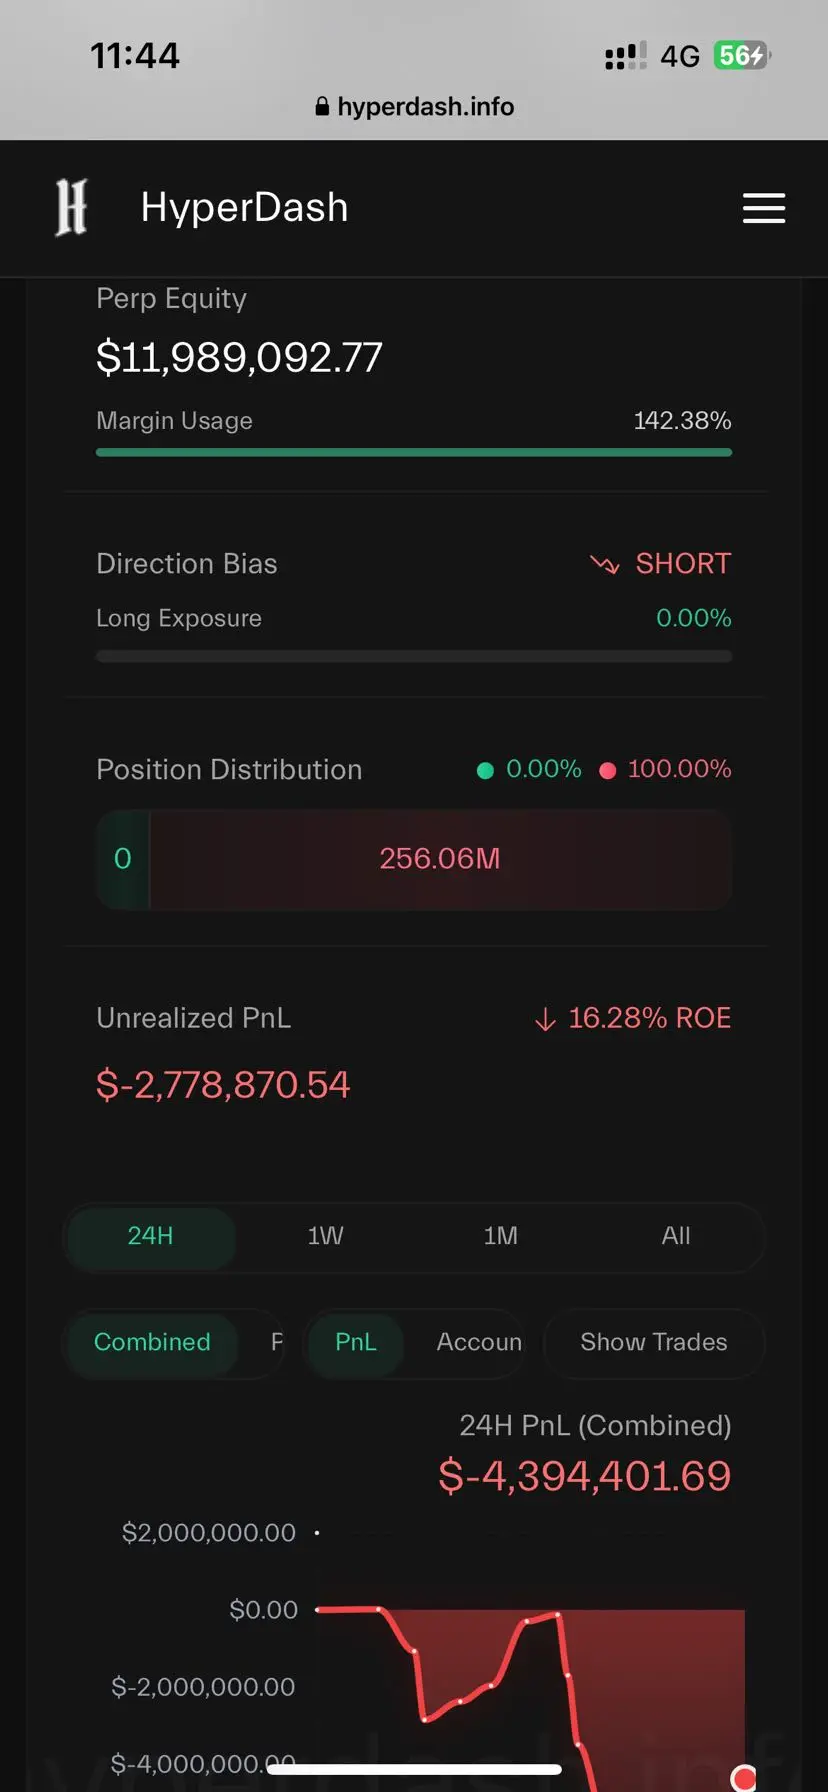
Task: Select the Combined chart mode
Action: (152, 1343)
